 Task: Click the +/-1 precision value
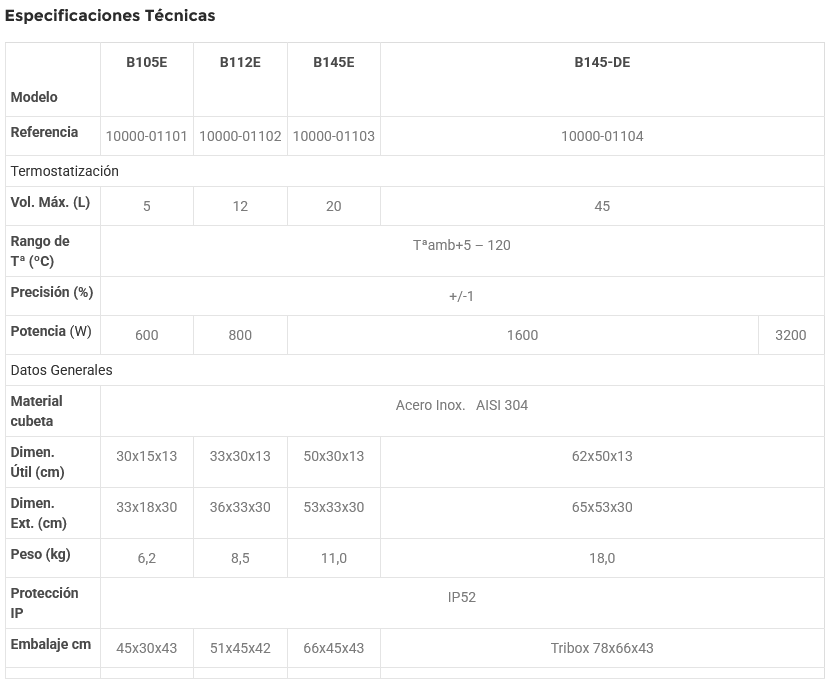click(461, 296)
